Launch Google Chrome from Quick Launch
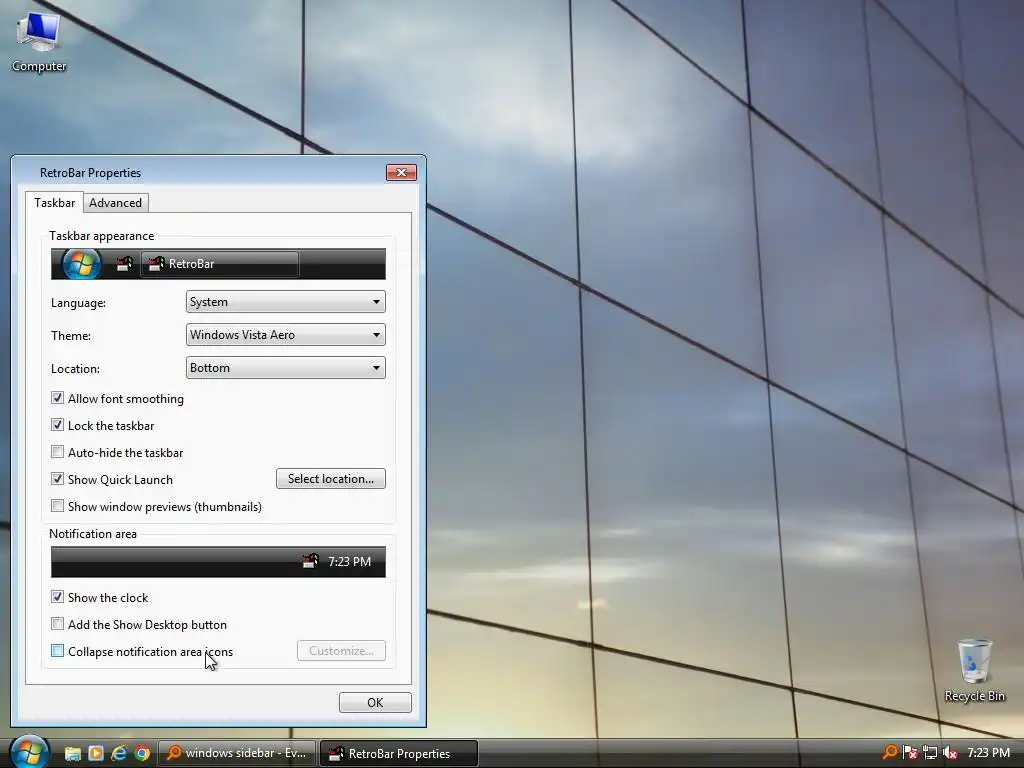 pyautogui.click(x=142, y=754)
